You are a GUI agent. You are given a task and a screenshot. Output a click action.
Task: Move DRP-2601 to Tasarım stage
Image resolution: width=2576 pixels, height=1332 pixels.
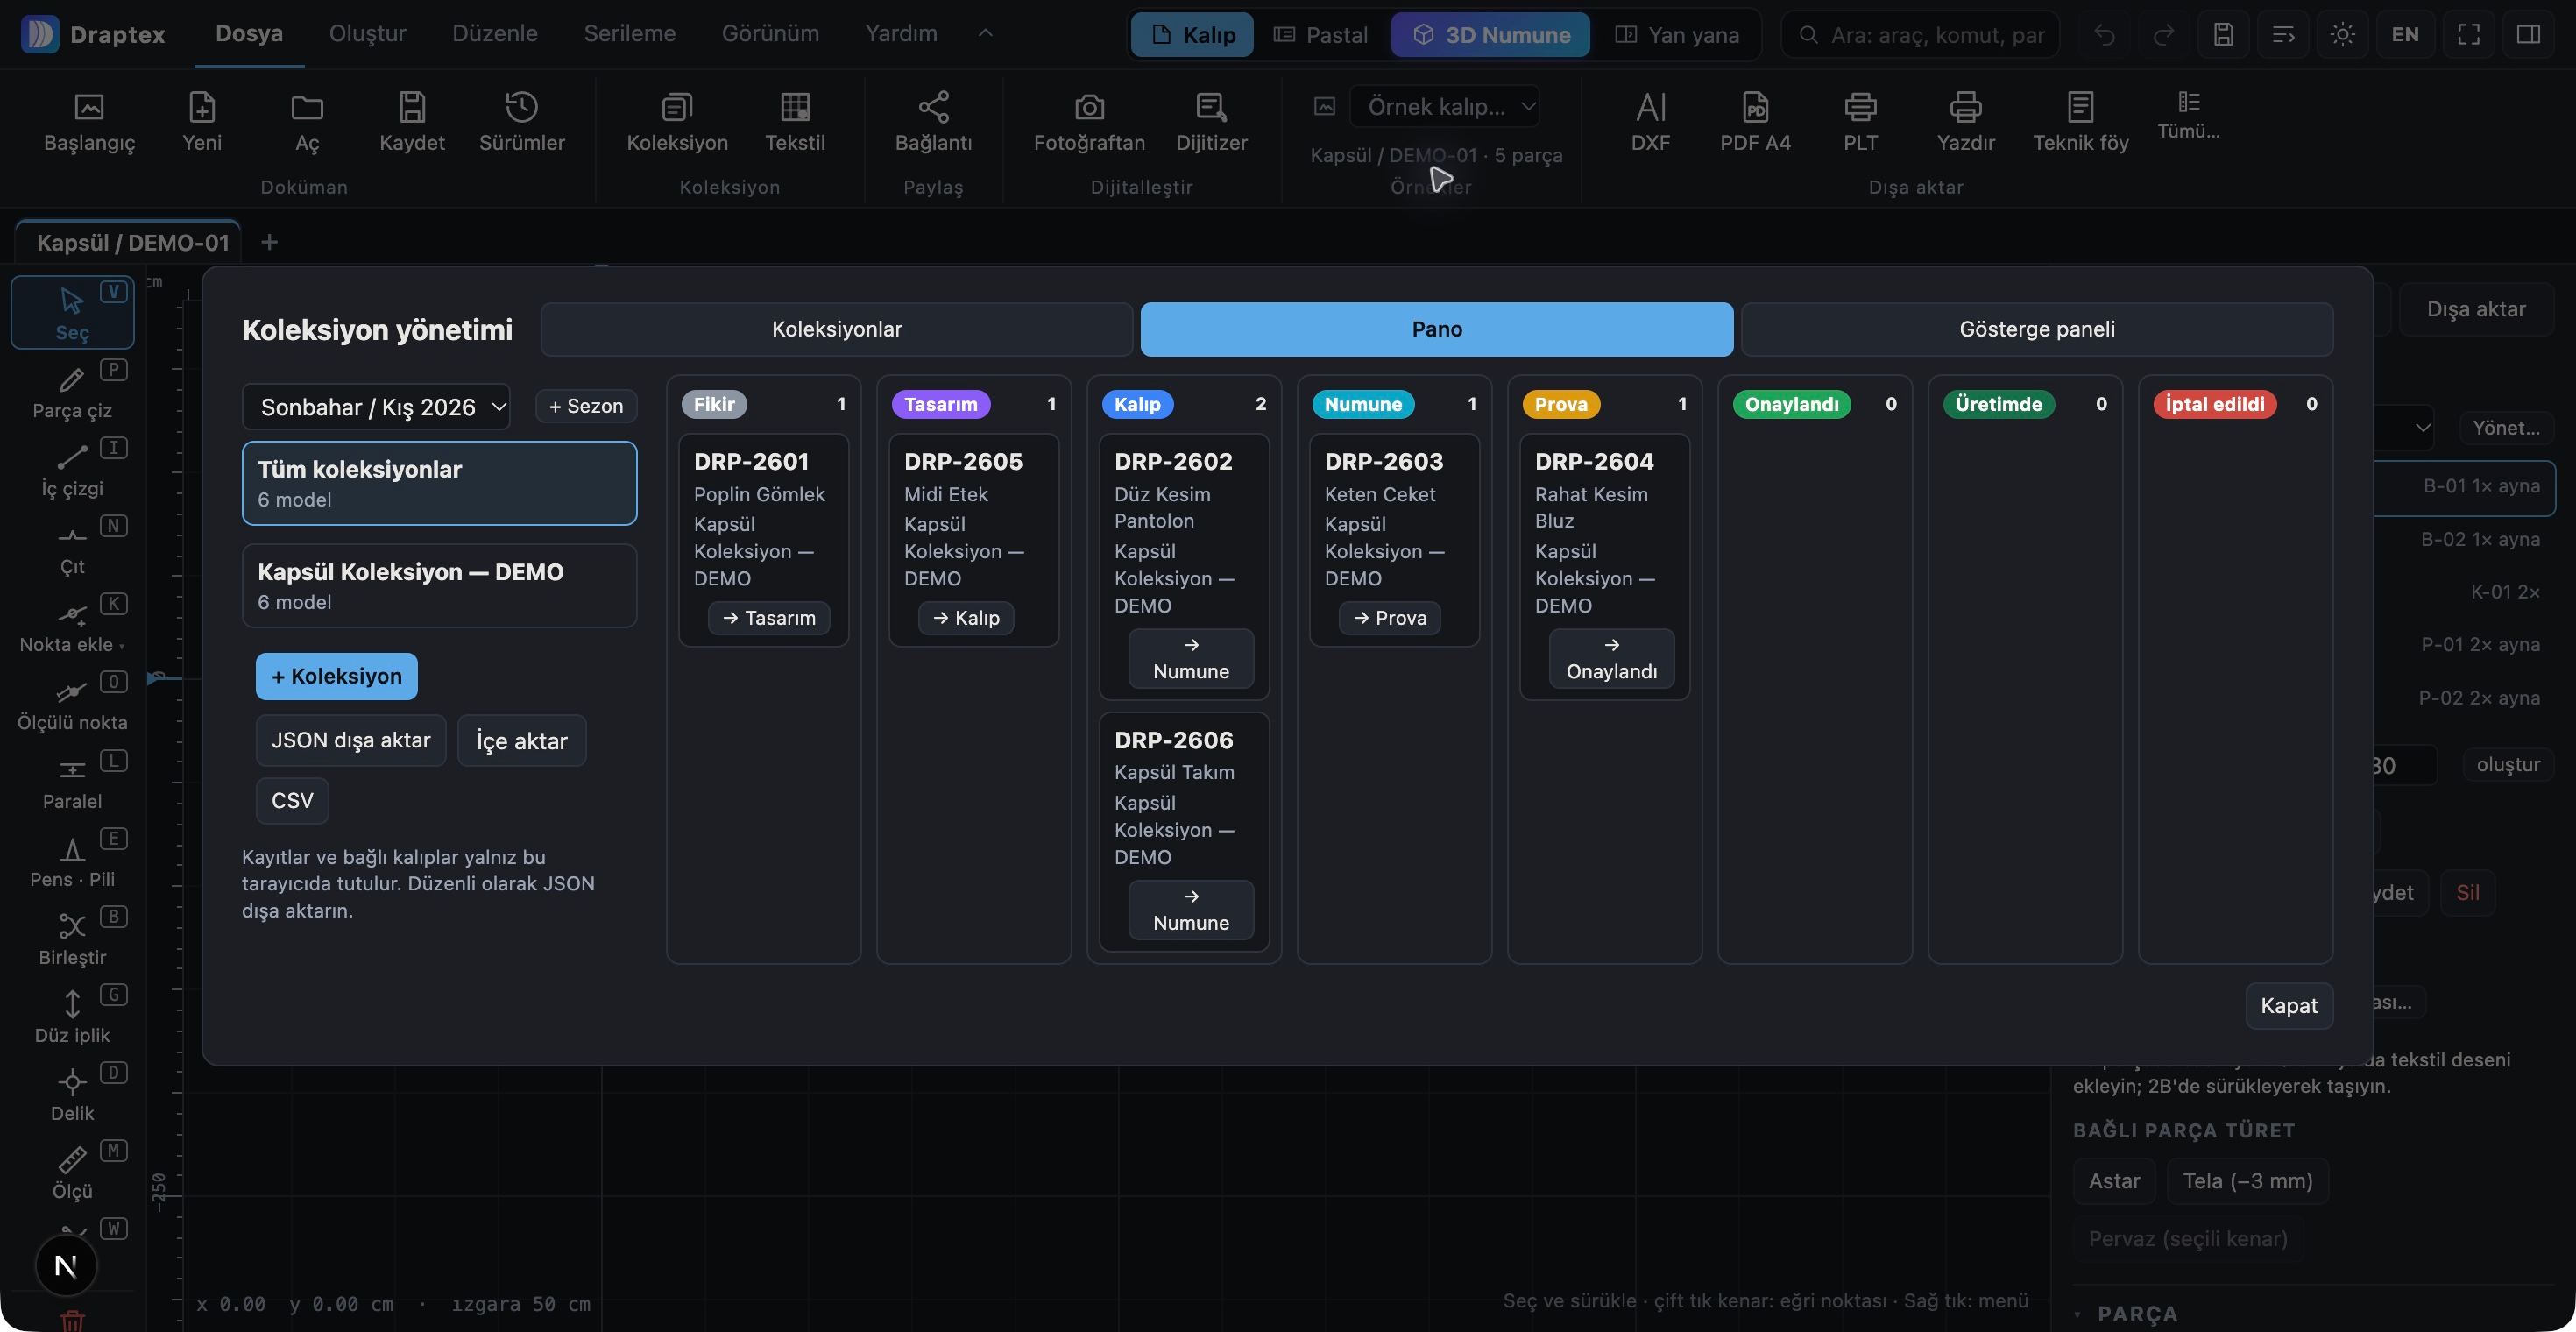[768, 618]
